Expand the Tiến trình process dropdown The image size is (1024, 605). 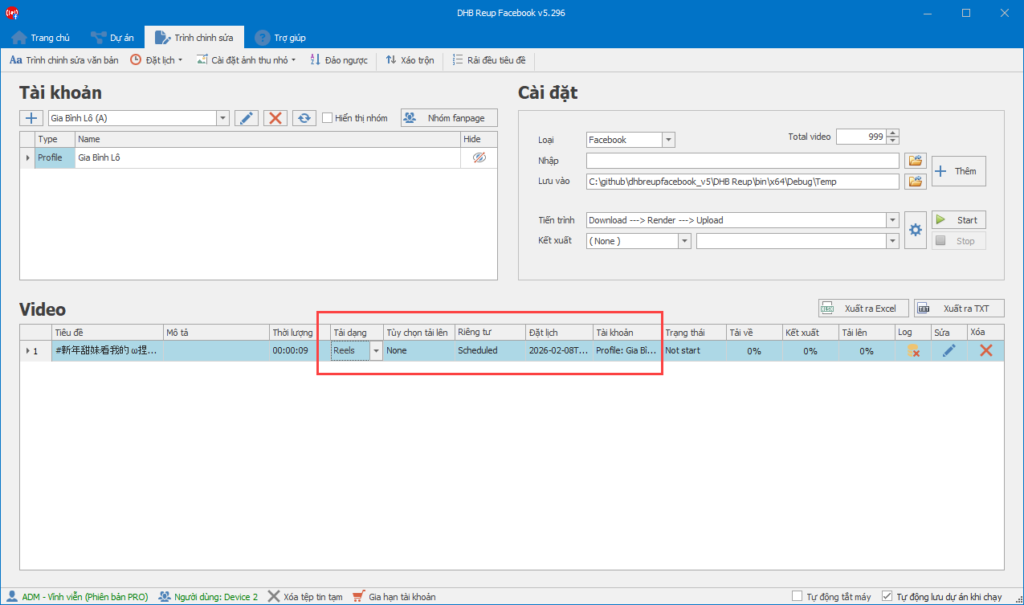[891, 220]
